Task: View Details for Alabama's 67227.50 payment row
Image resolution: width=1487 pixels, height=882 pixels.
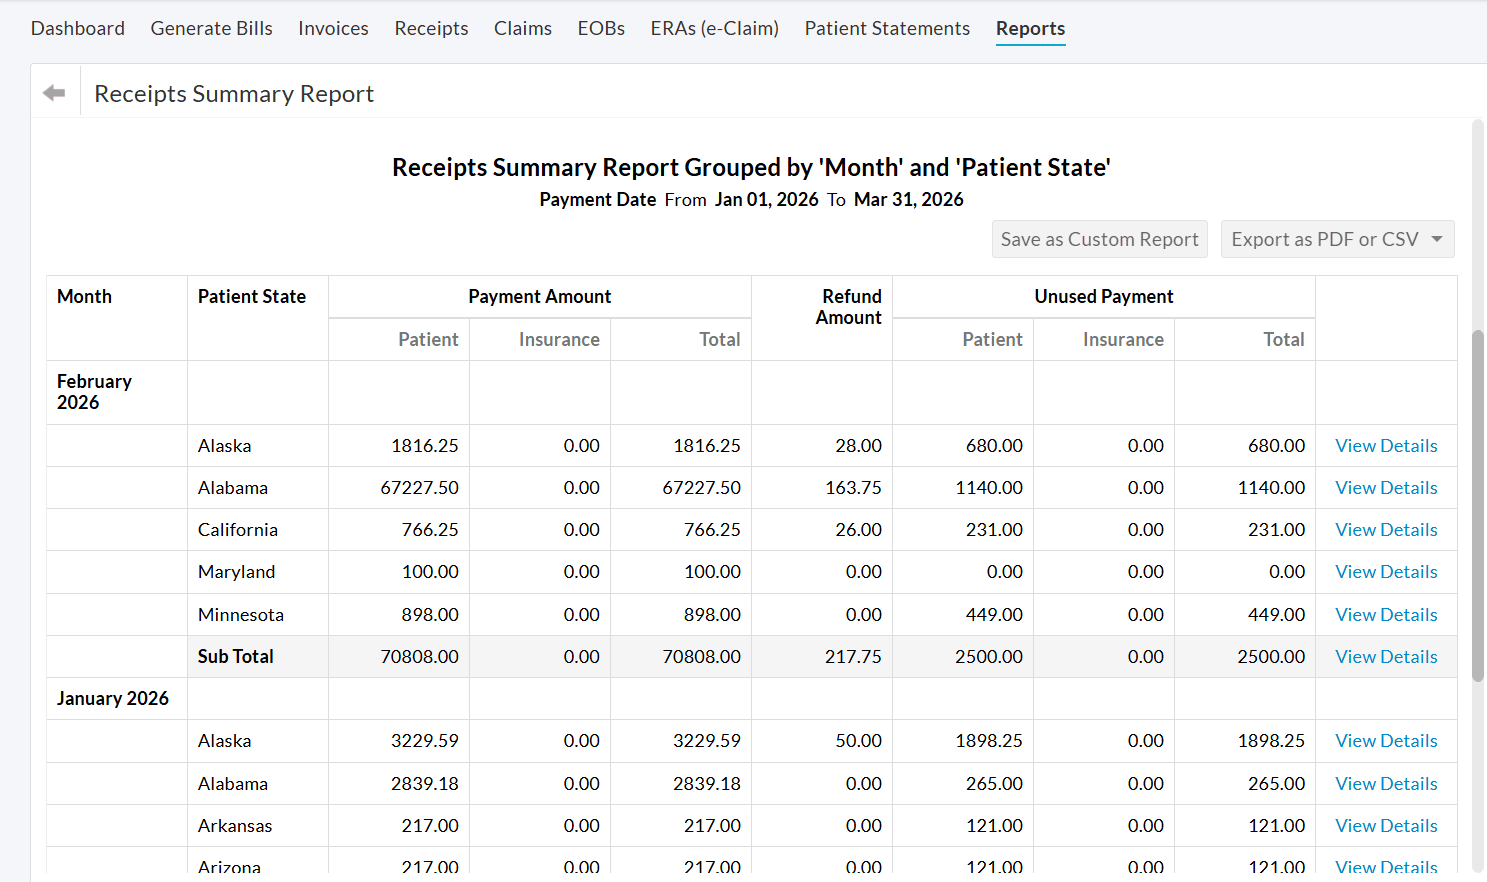Action: click(x=1386, y=487)
